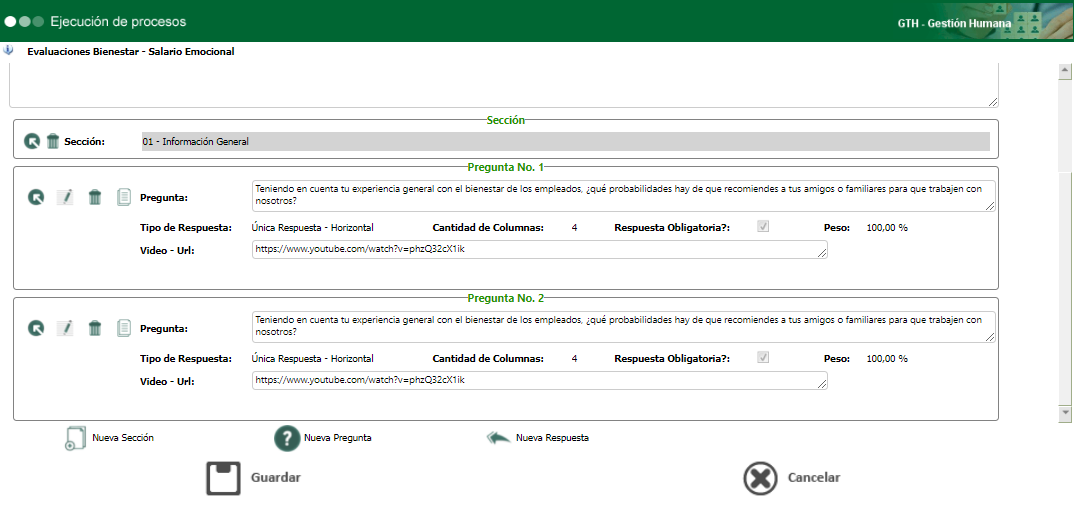
Task: Click the 'Pregunta No. 2' heading
Action: [x=505, y=298]
